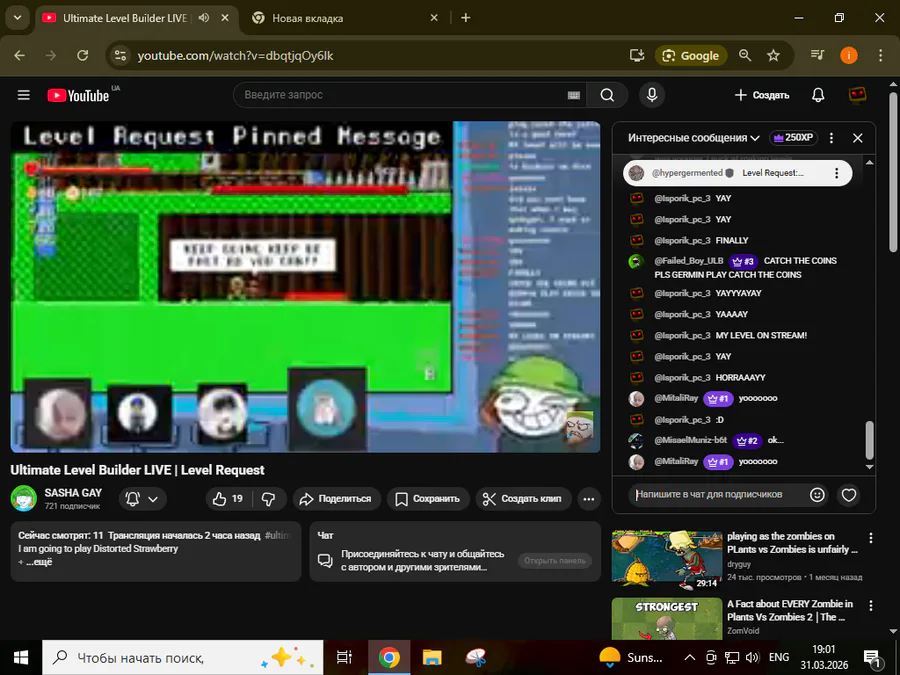Click @MisaelMuniz-b6t username in chat
This screenshot has height=675, width=900.
[x=690, y=440]
